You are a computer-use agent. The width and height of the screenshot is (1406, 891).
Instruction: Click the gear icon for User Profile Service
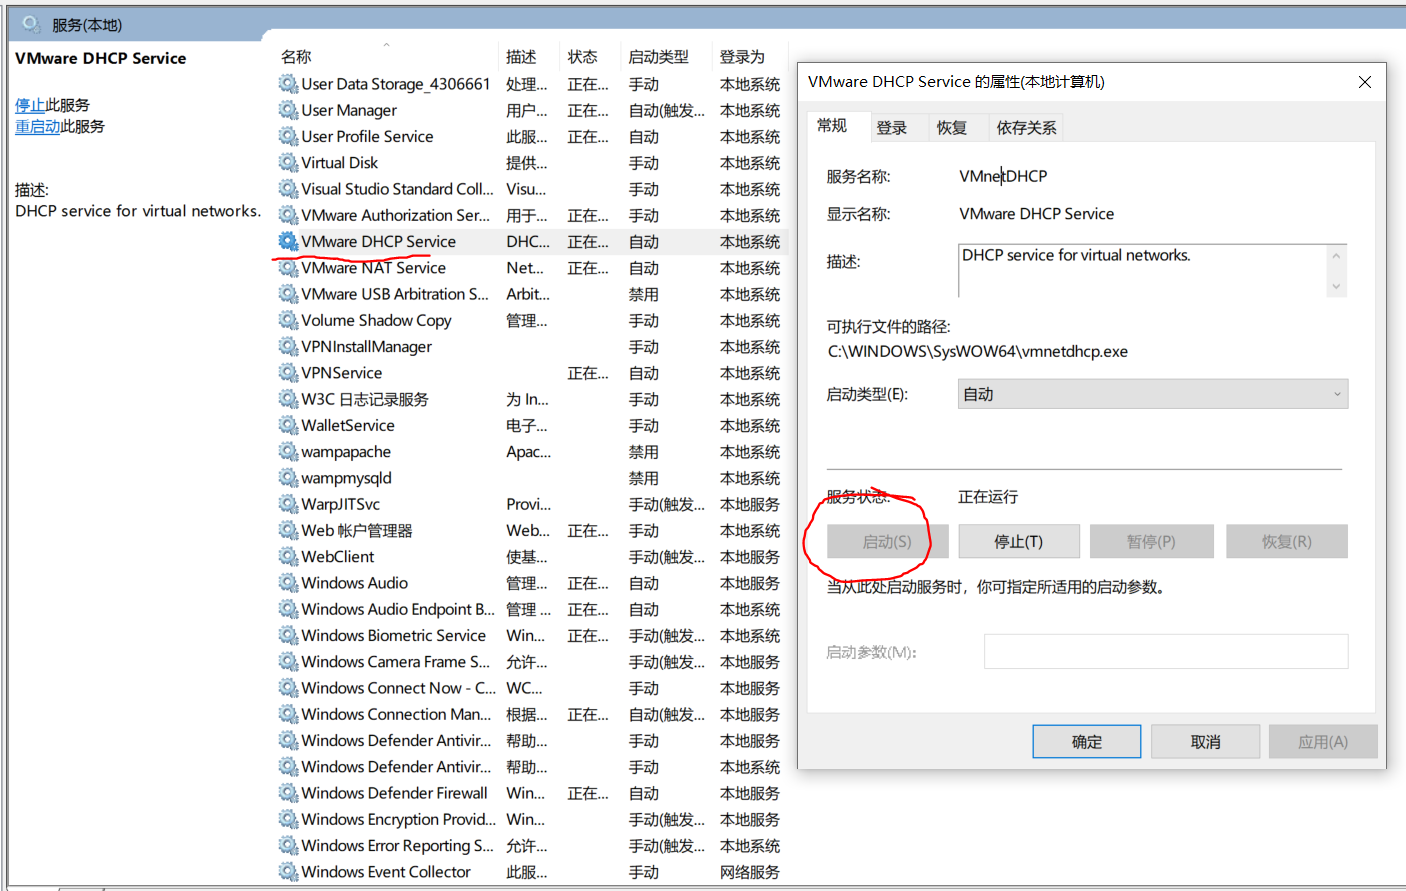[289, 136]
